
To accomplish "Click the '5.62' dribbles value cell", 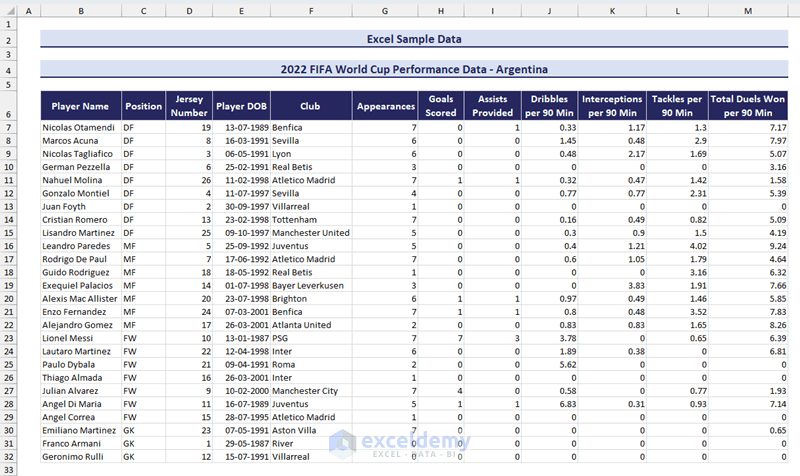I will pyautogui.click(x=549, y=365).
